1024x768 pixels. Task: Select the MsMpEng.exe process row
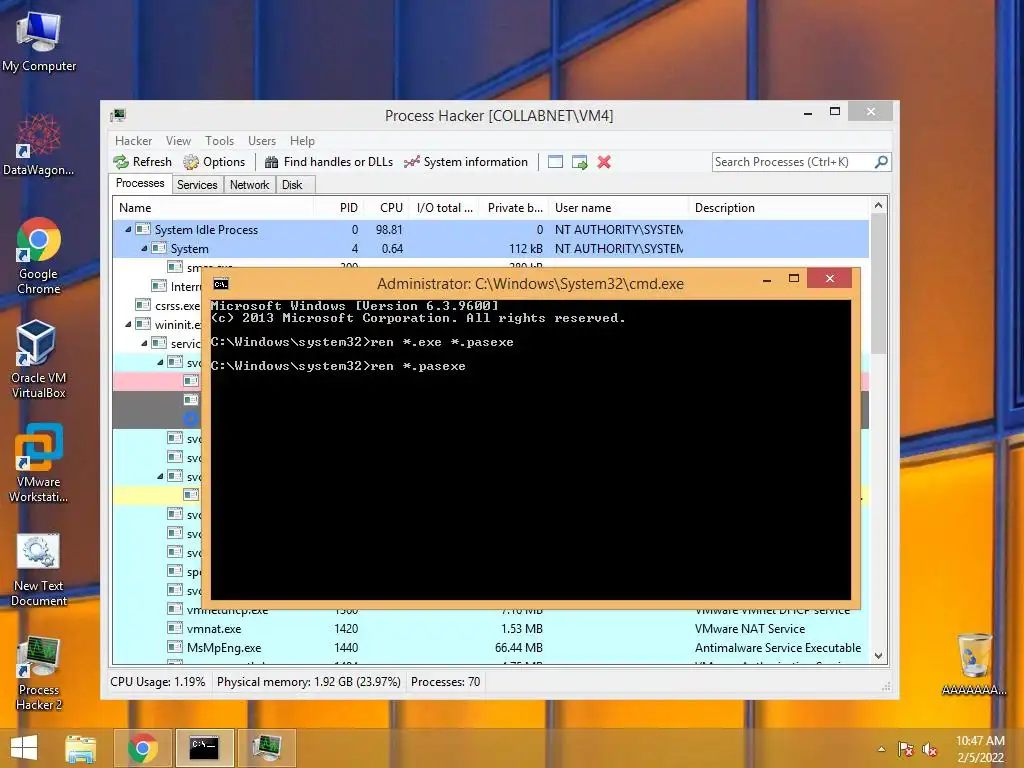click(491, 648)
